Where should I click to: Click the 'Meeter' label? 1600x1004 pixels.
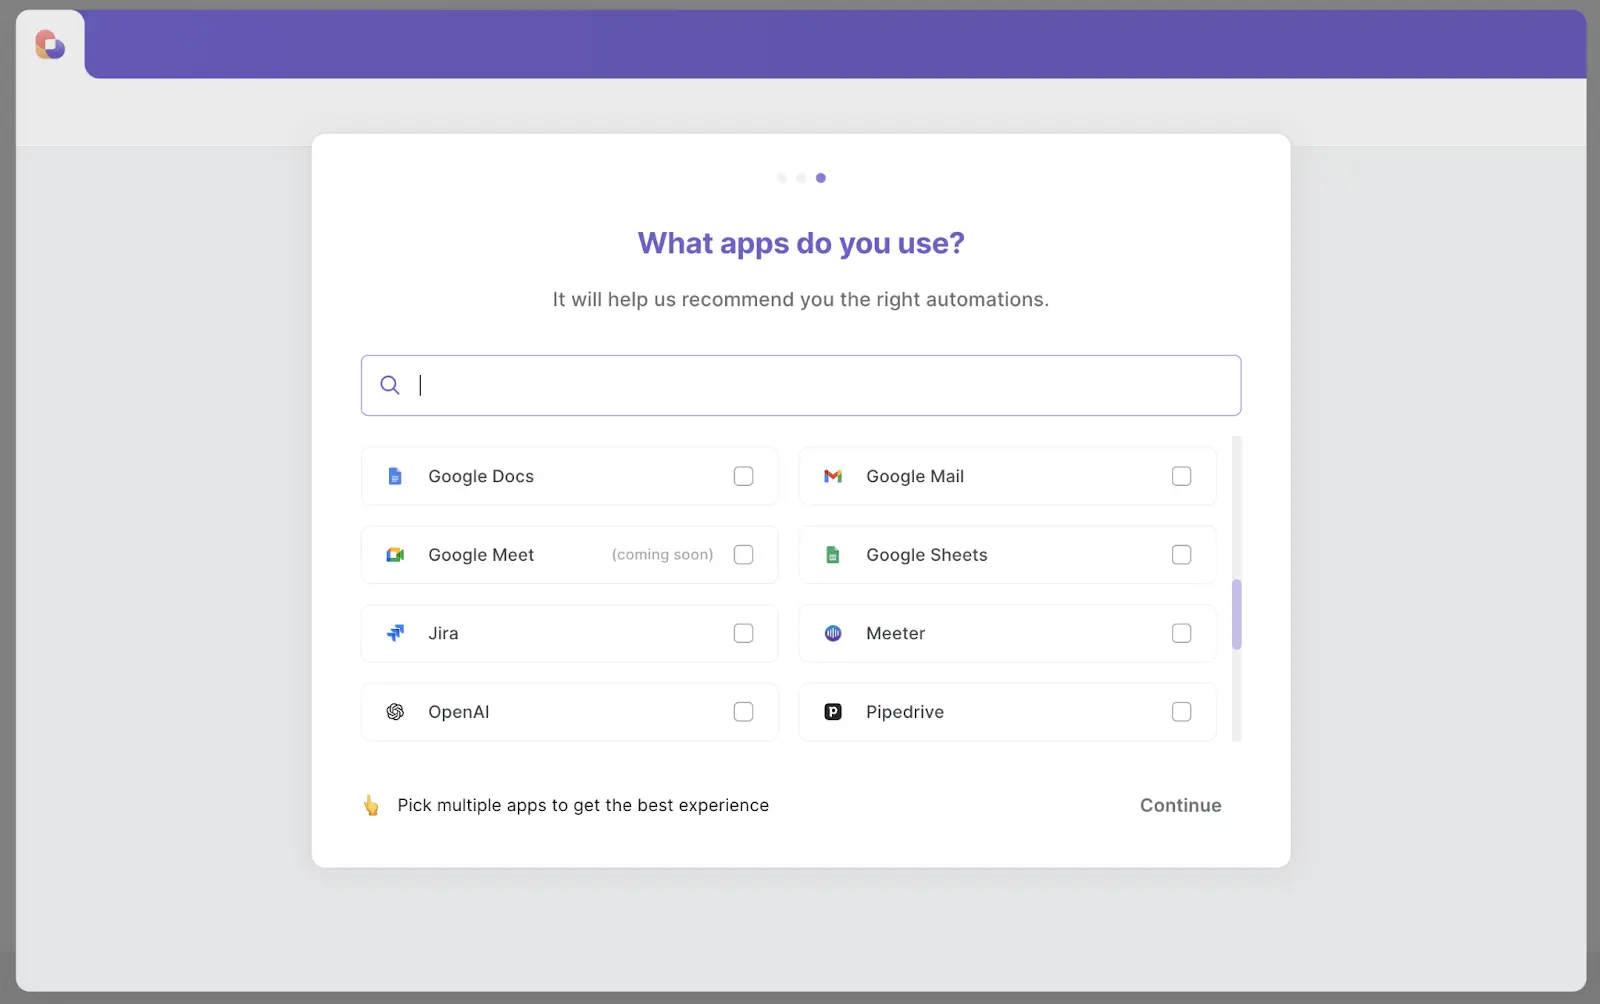pos(896,633)
